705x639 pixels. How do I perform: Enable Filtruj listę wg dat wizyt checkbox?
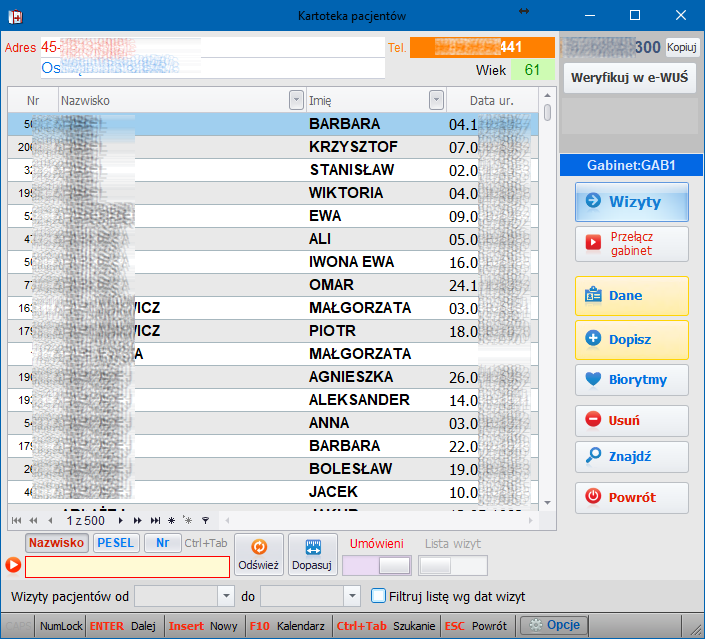(x=378, y=596)
